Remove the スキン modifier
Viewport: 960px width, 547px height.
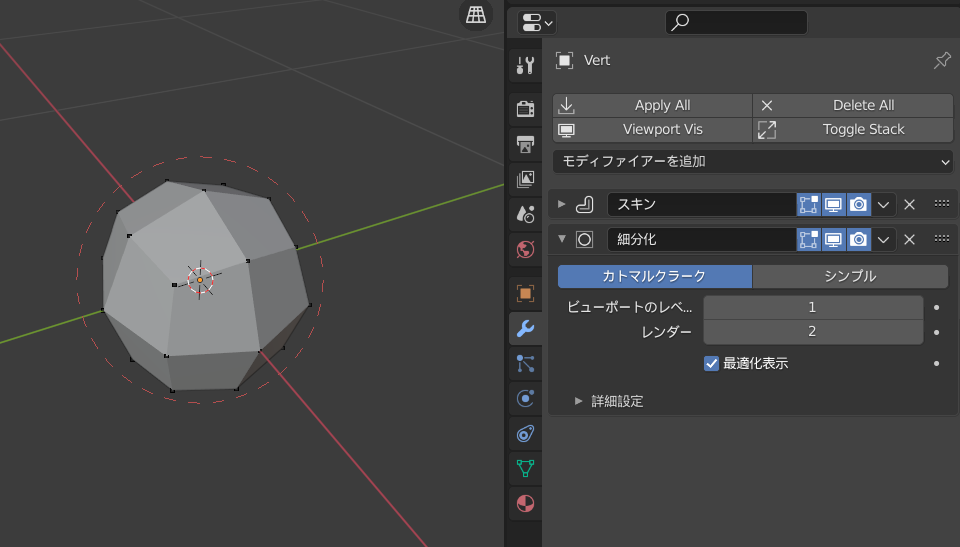coord(909,205)
